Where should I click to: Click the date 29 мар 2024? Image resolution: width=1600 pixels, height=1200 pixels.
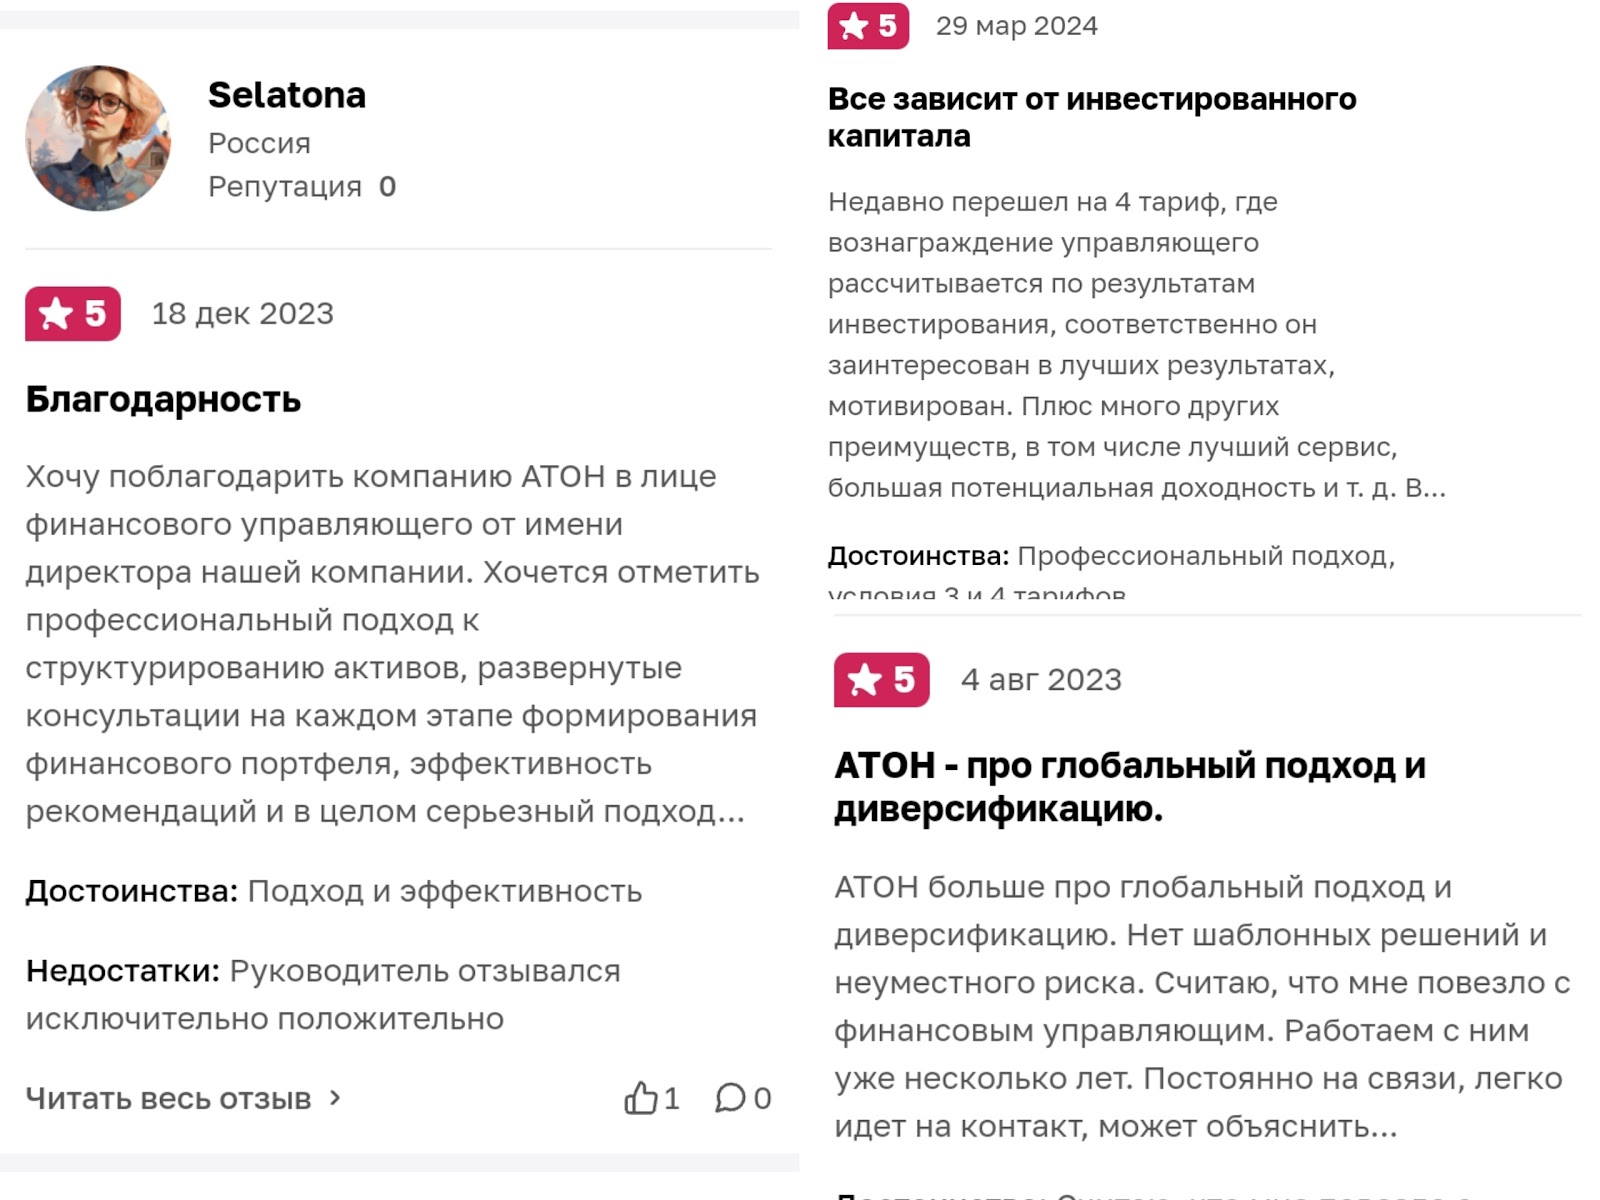coord(1016,26)
